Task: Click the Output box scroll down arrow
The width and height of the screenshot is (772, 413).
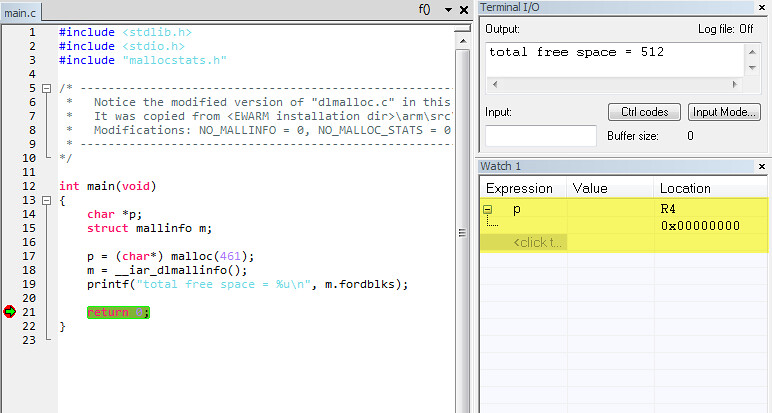Action: click(752, 68)
